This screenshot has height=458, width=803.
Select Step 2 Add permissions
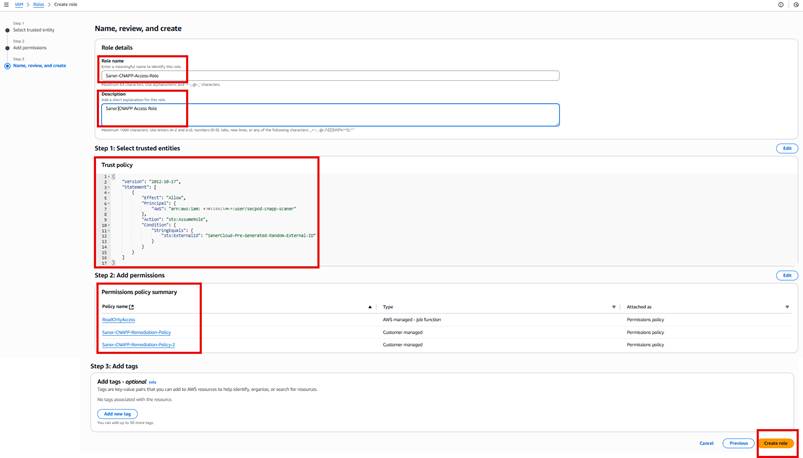tap(30, 48)
